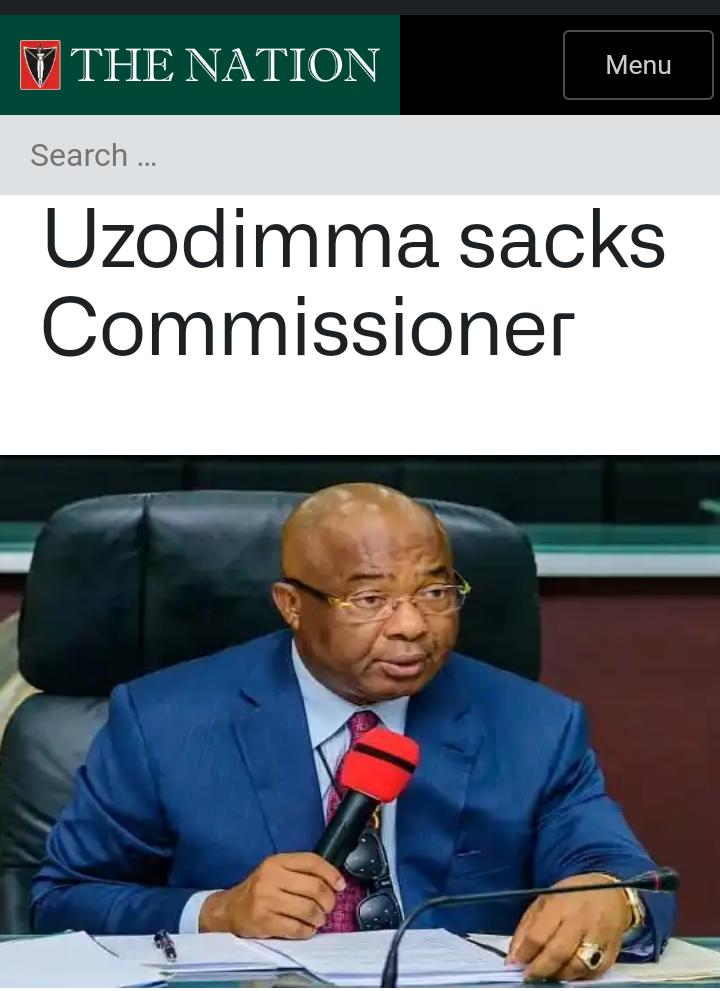
Task: Open the Uzodimma sacks Commissioner headline
Action: [x=354, y=283]
